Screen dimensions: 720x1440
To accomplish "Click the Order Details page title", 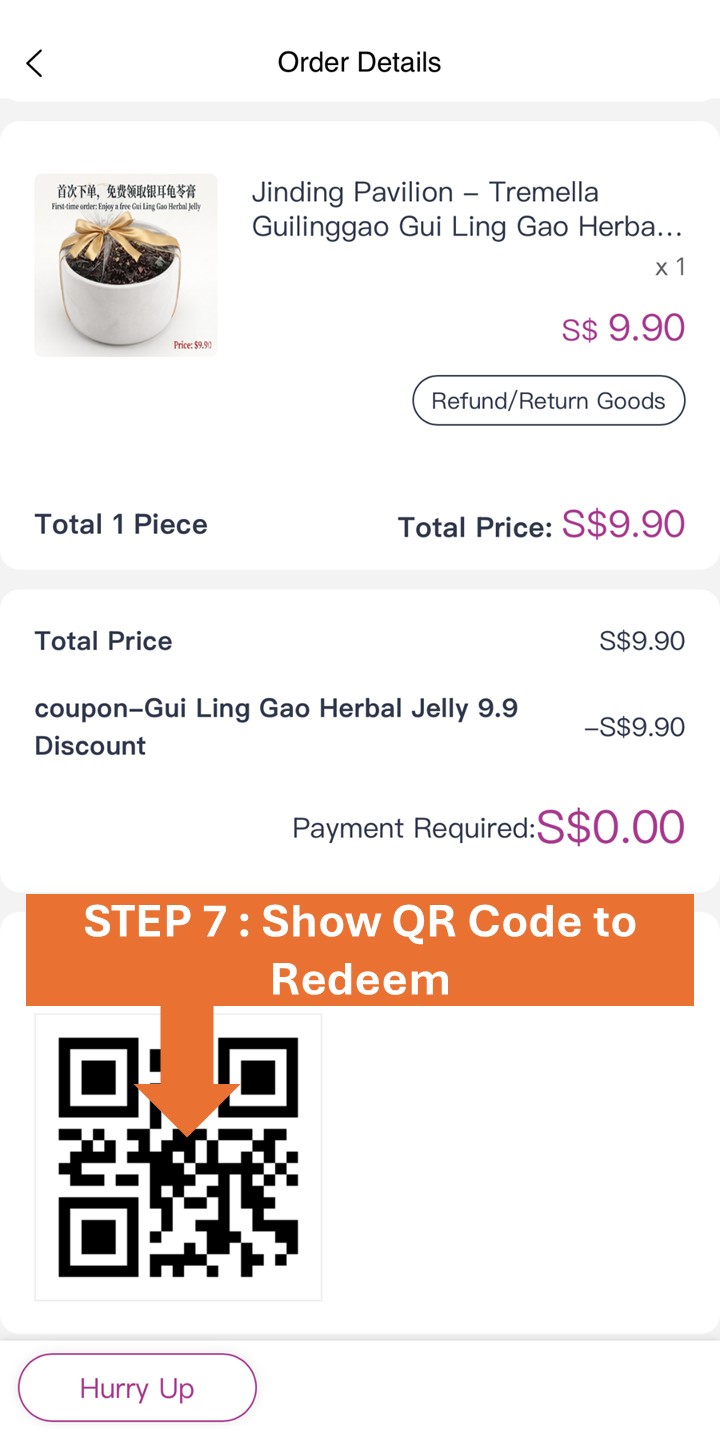I will click(x=359, y=62).
